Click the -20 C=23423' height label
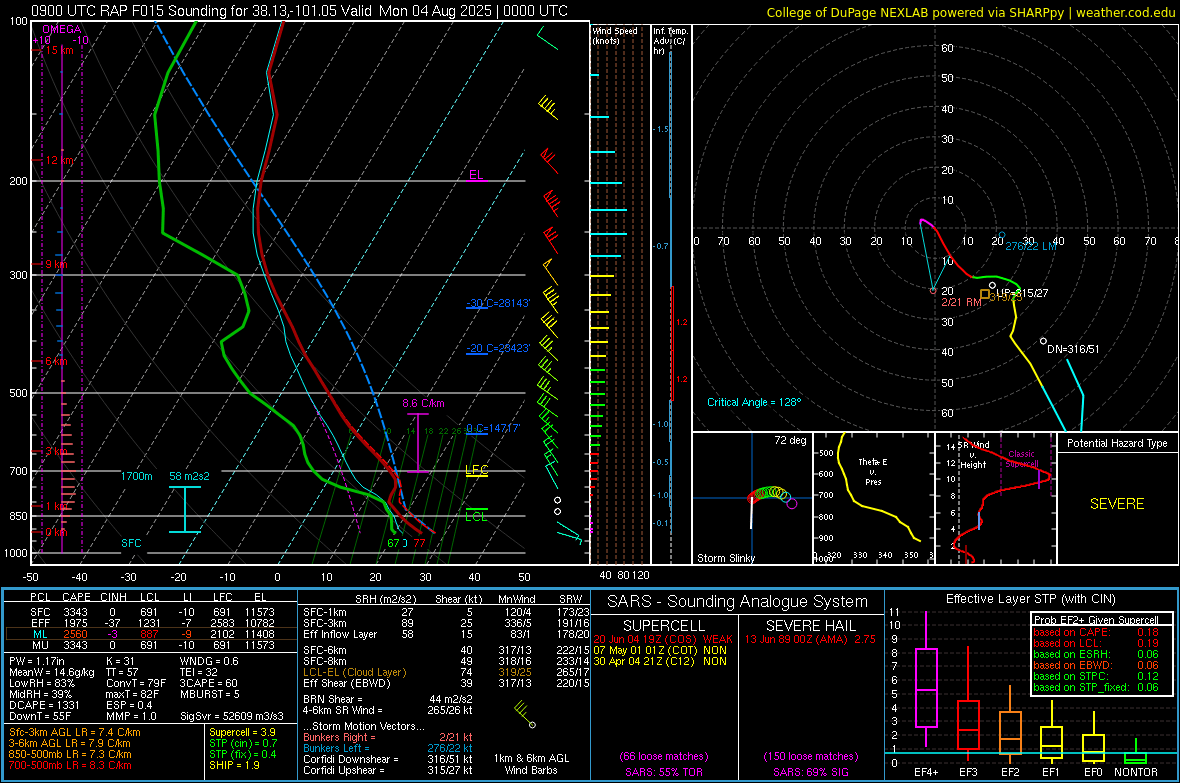Viewport: 1180px width, 783px height. (x=498, y=349)
